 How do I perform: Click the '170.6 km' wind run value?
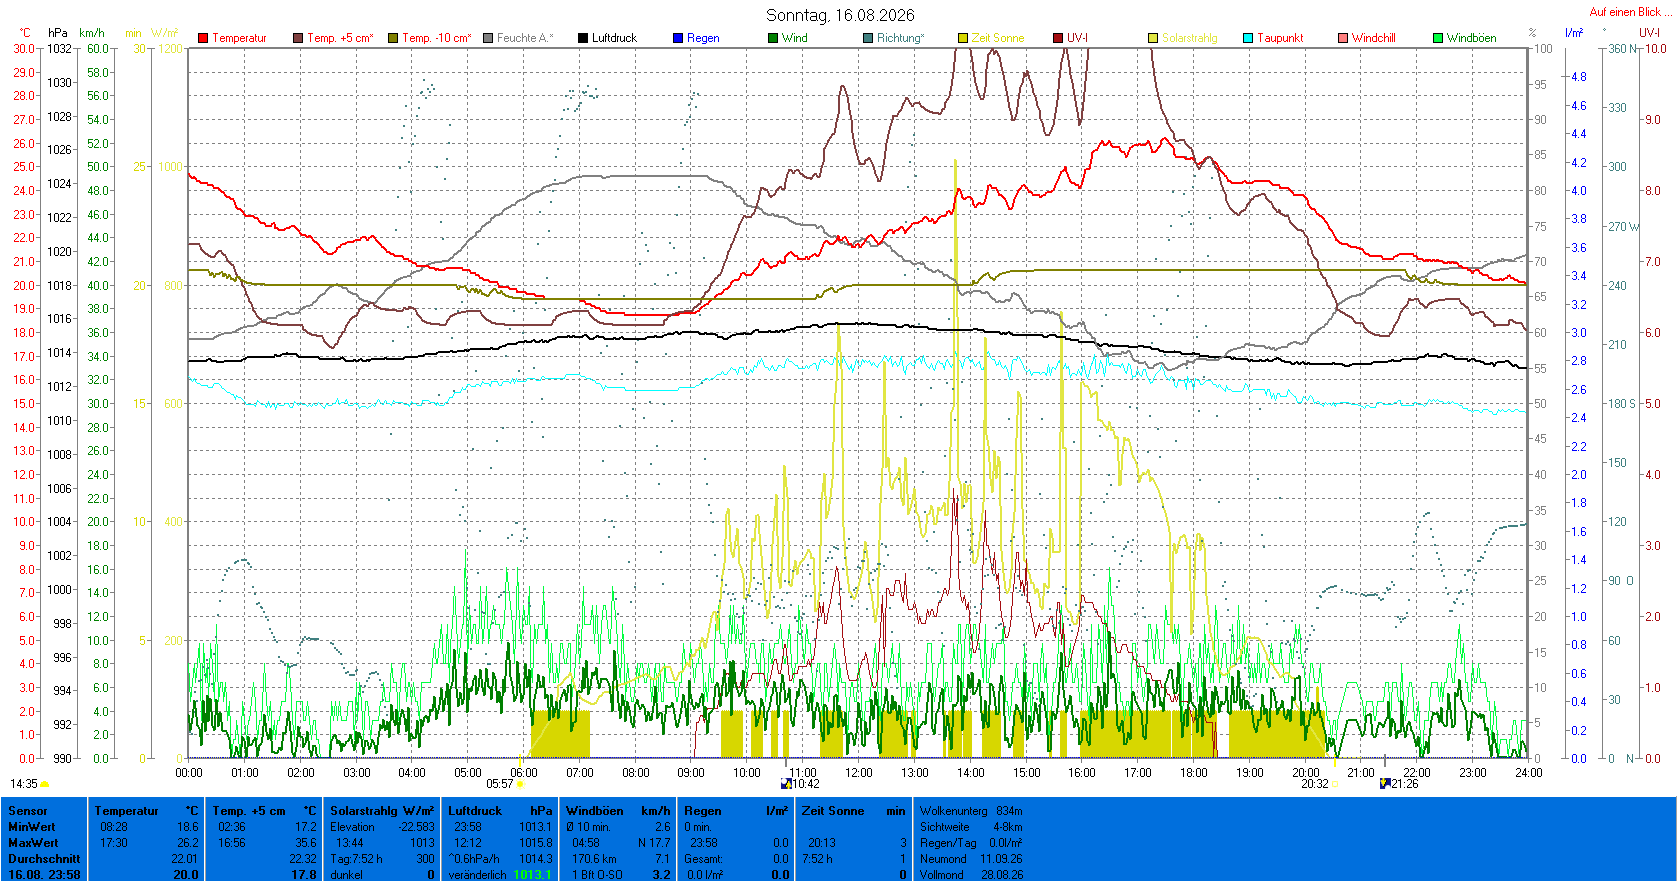[x=594, y=859]
